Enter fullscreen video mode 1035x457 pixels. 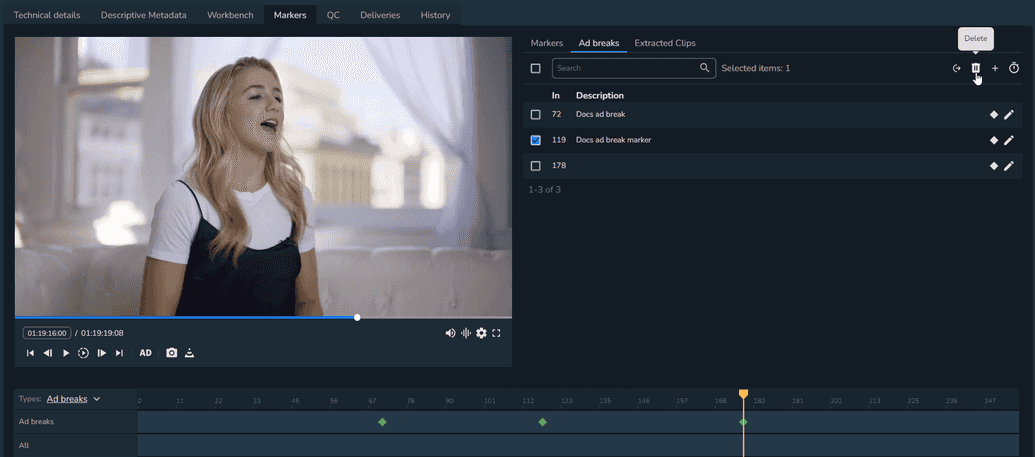tap(496, 333)
